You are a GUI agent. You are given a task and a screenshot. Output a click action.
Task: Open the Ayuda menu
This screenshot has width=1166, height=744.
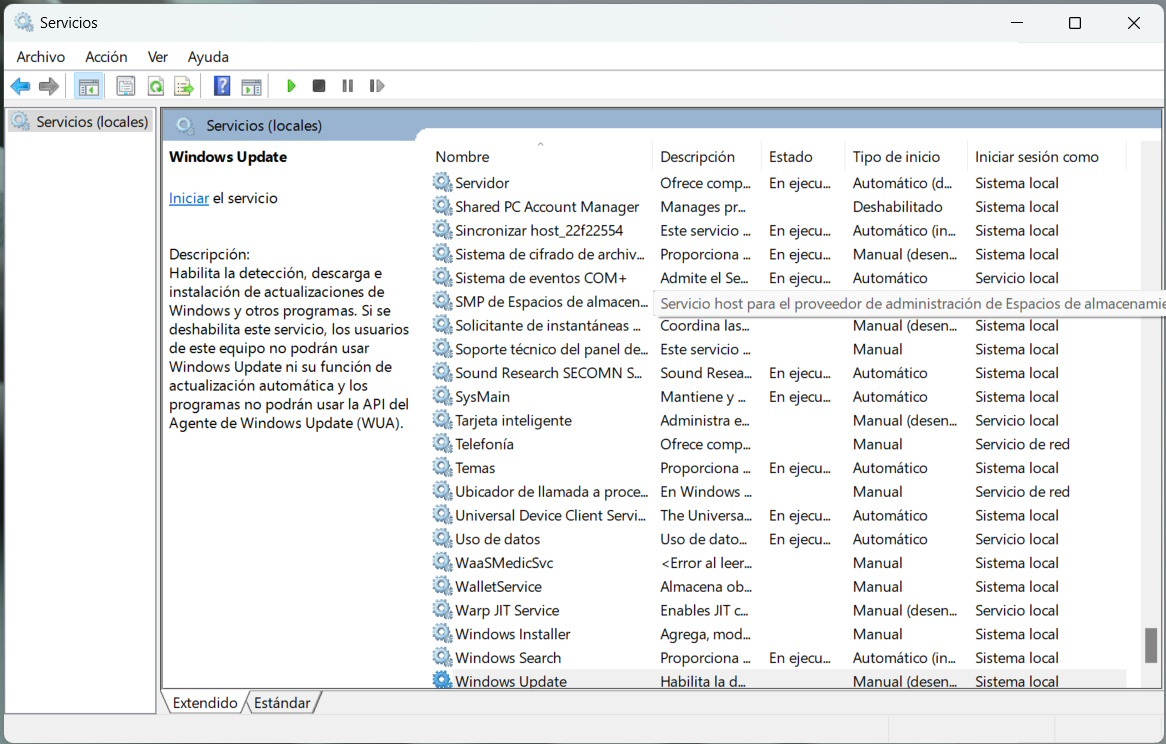pyautogui.click(x=208, y=56)
